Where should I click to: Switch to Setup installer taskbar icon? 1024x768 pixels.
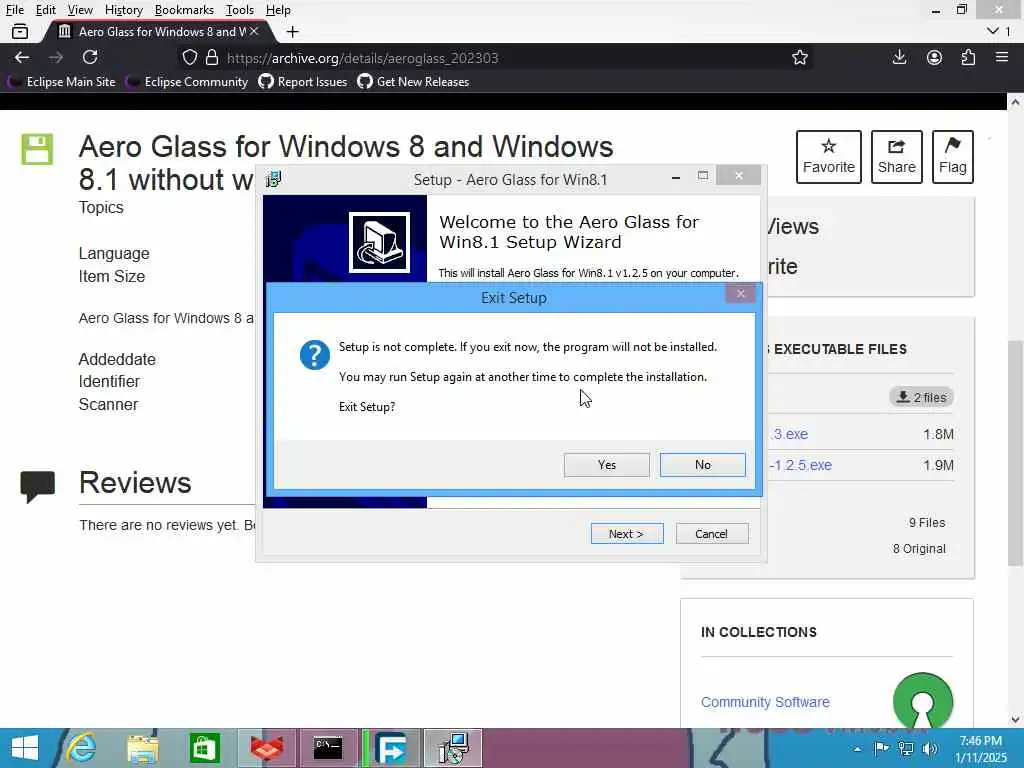pyautogui.click(x=453, y=748)
